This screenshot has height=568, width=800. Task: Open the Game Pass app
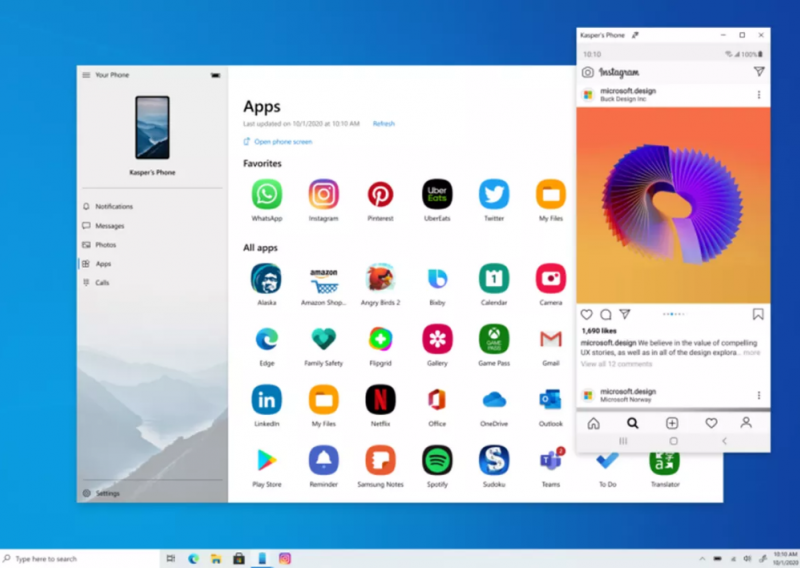494,338
